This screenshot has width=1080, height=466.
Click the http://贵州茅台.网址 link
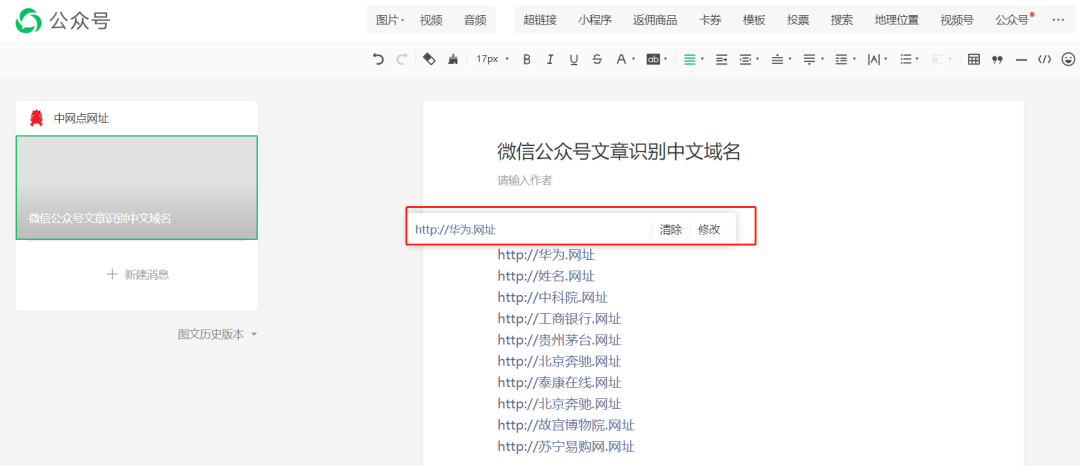559,340
